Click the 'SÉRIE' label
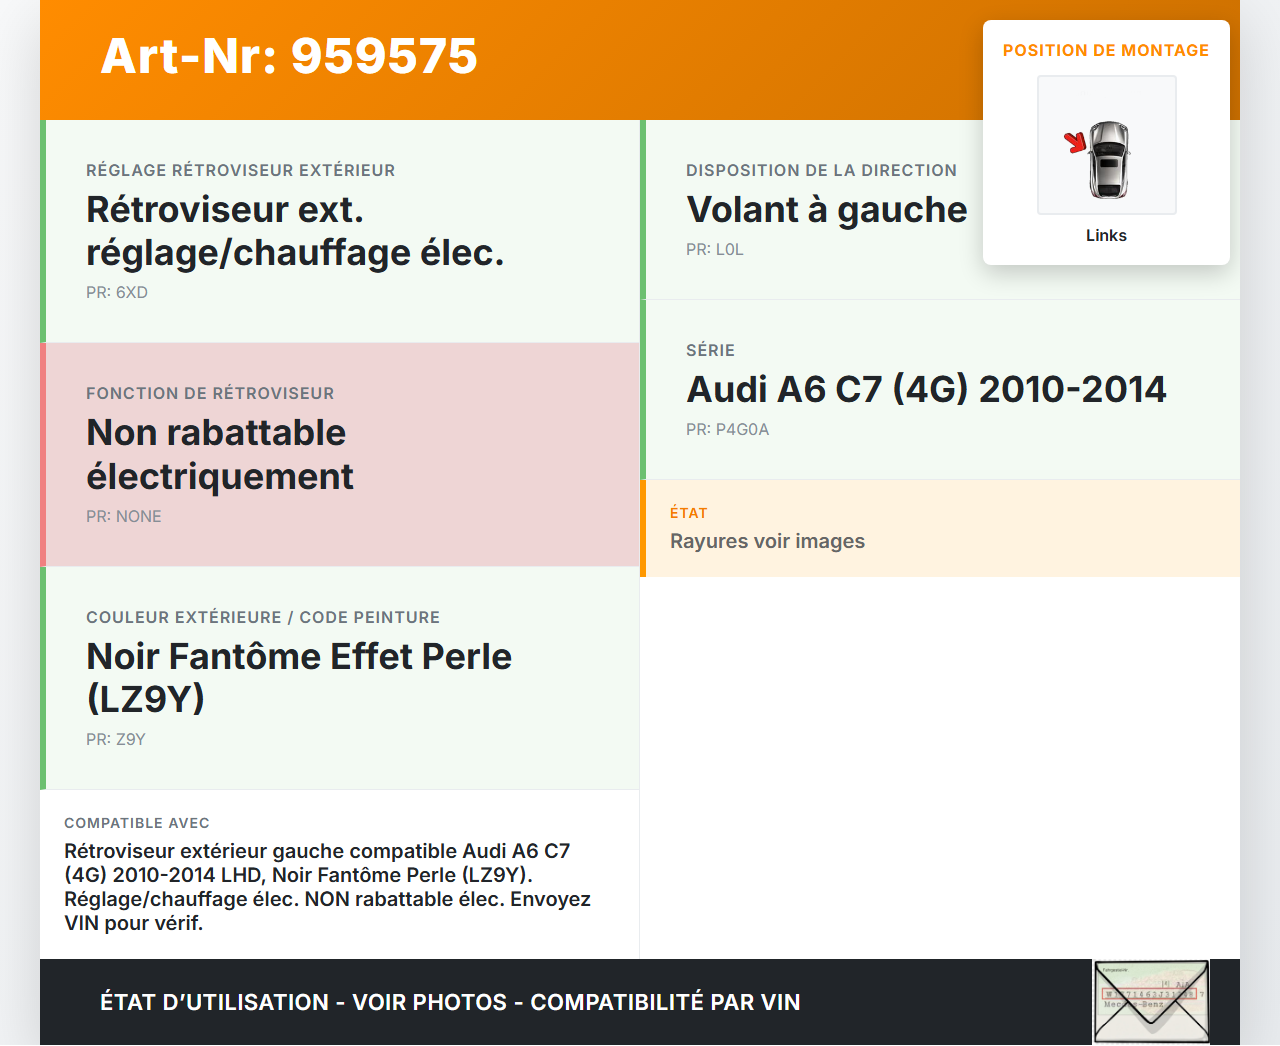Viewport: 1280px width, 1046px height. point(711,350)
